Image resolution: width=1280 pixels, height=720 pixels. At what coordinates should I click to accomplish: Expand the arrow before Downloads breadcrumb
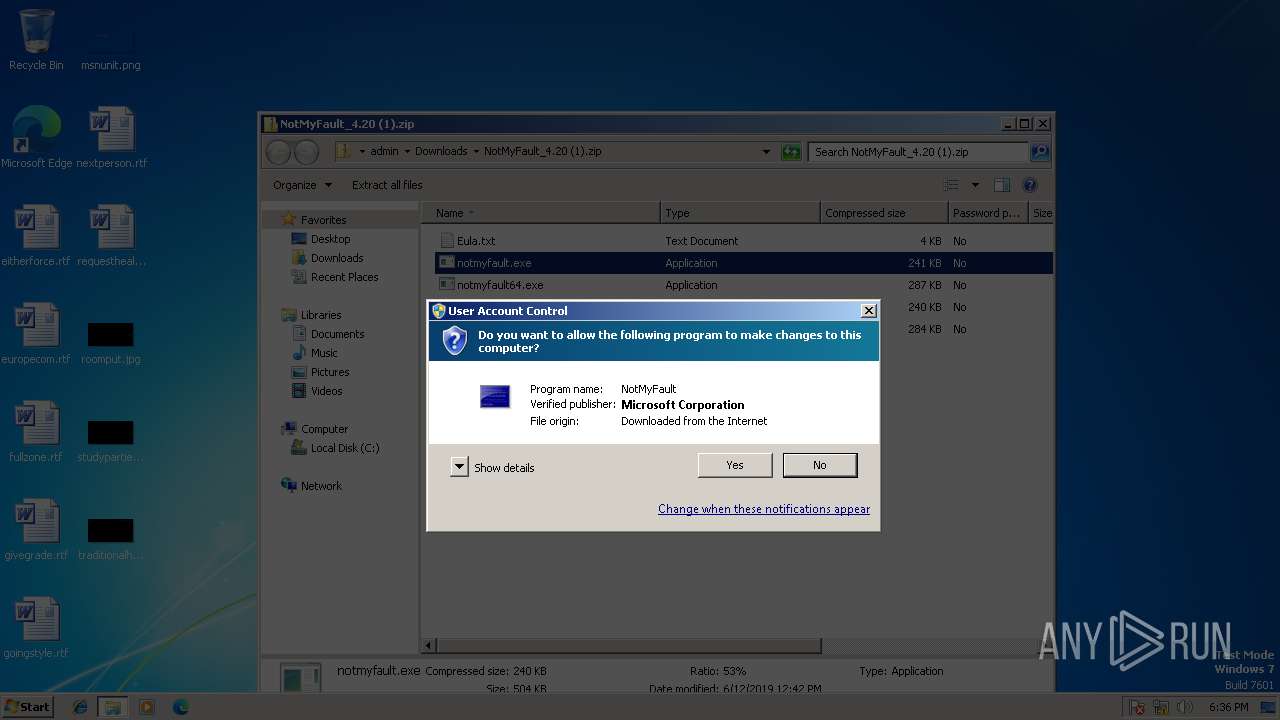click(x=407, y=152)
